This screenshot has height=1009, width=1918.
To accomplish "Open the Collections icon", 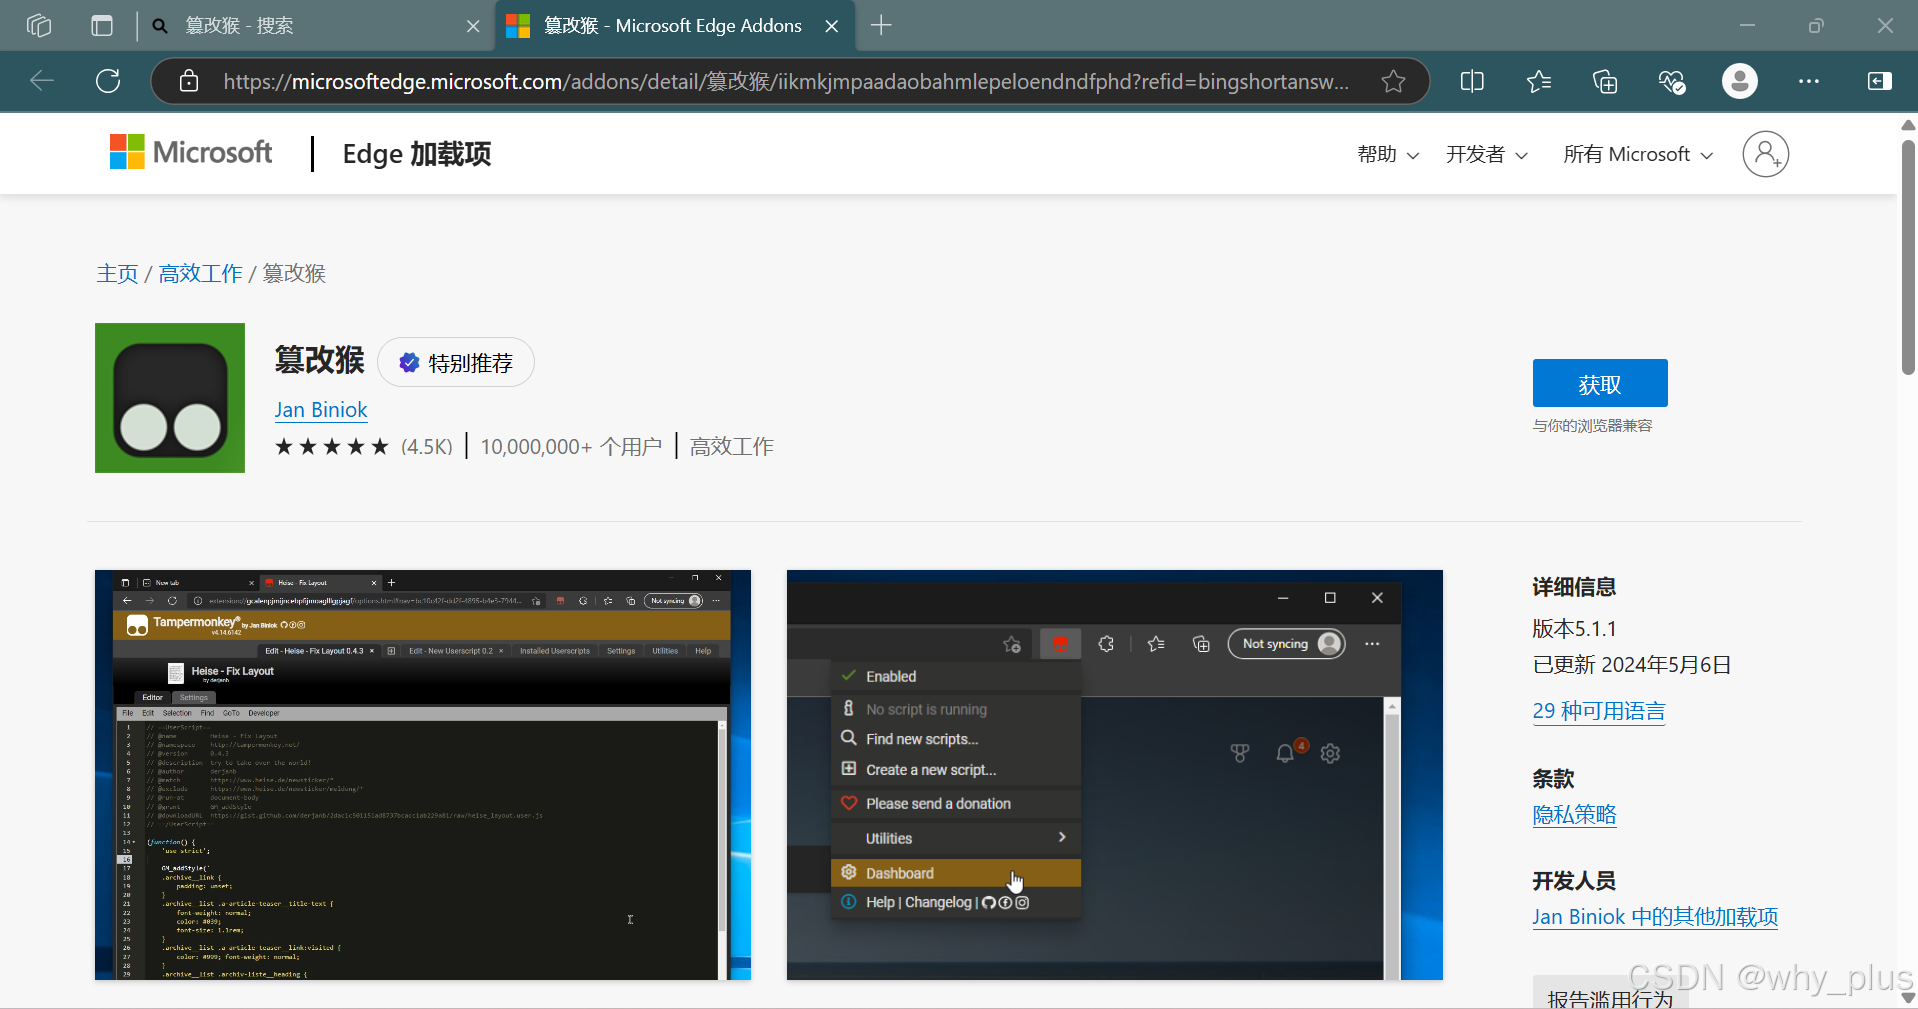I will click(1605, 81).
